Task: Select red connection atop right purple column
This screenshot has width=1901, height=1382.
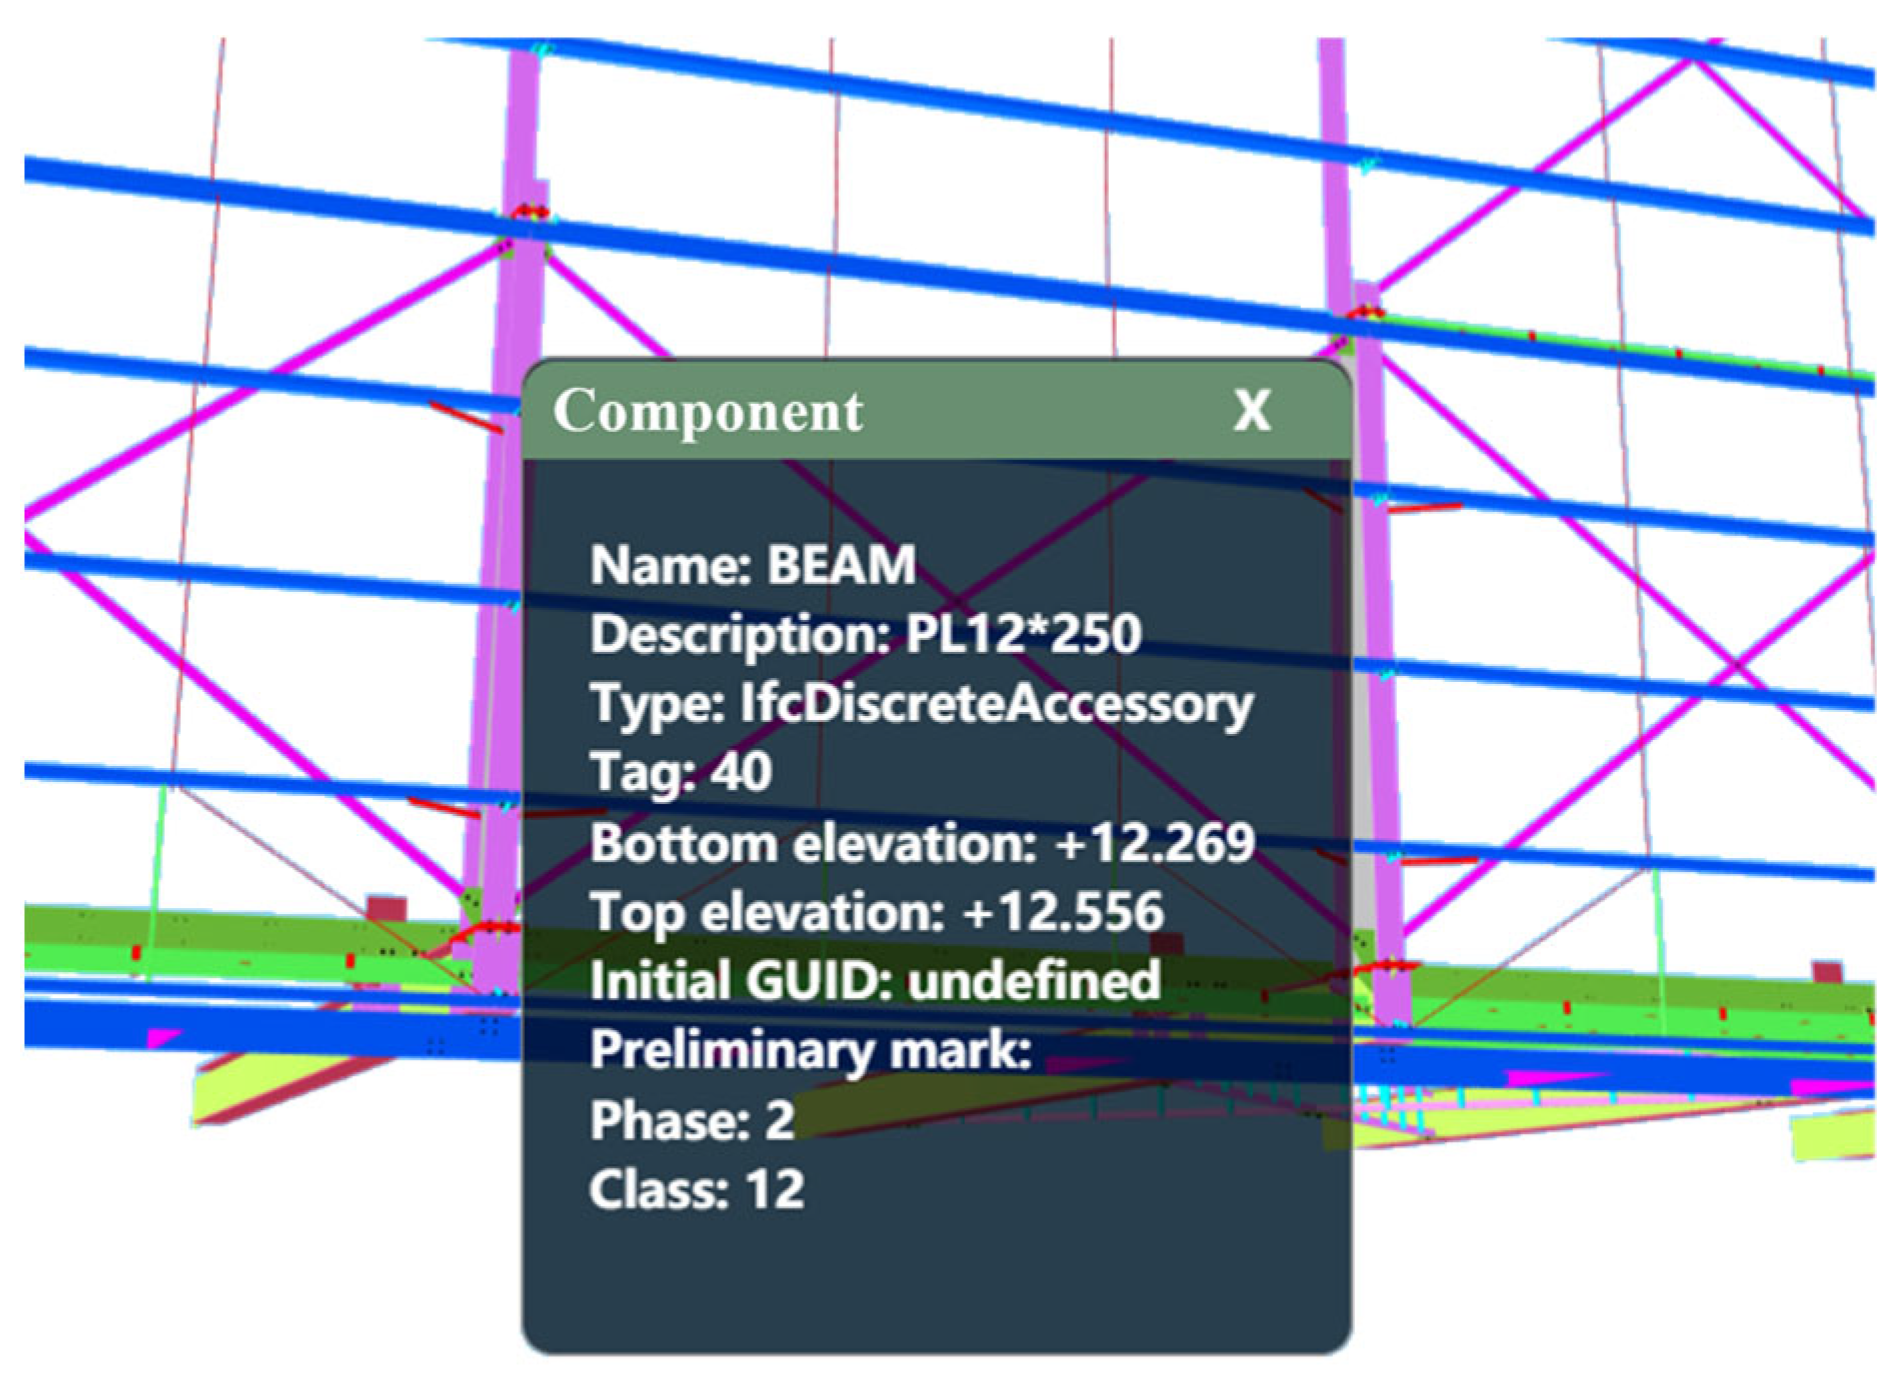Action: click(x=1366, y=314)
